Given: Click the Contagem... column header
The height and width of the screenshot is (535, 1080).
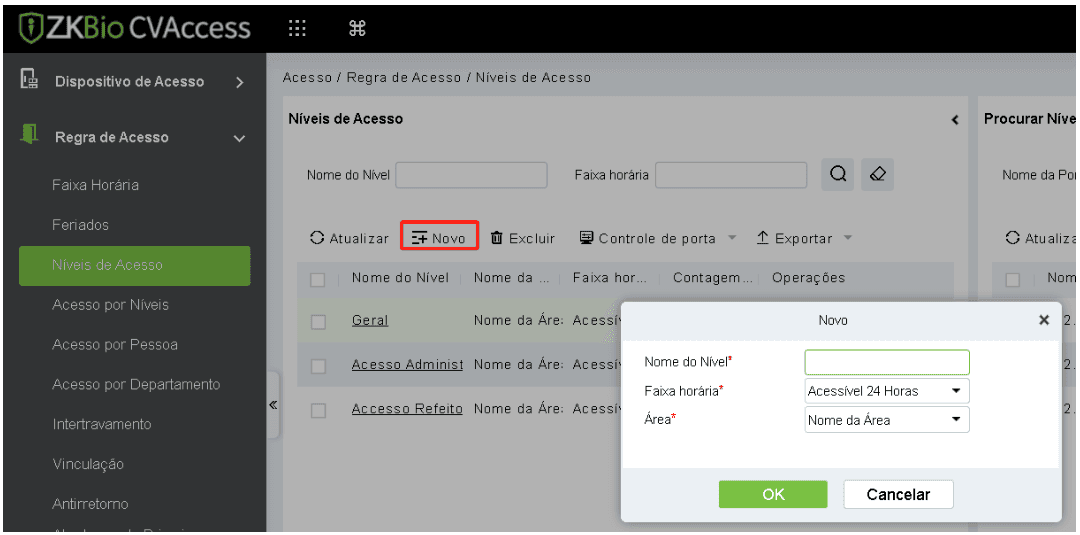Looking at the screenshot, I should click(713, 278).
